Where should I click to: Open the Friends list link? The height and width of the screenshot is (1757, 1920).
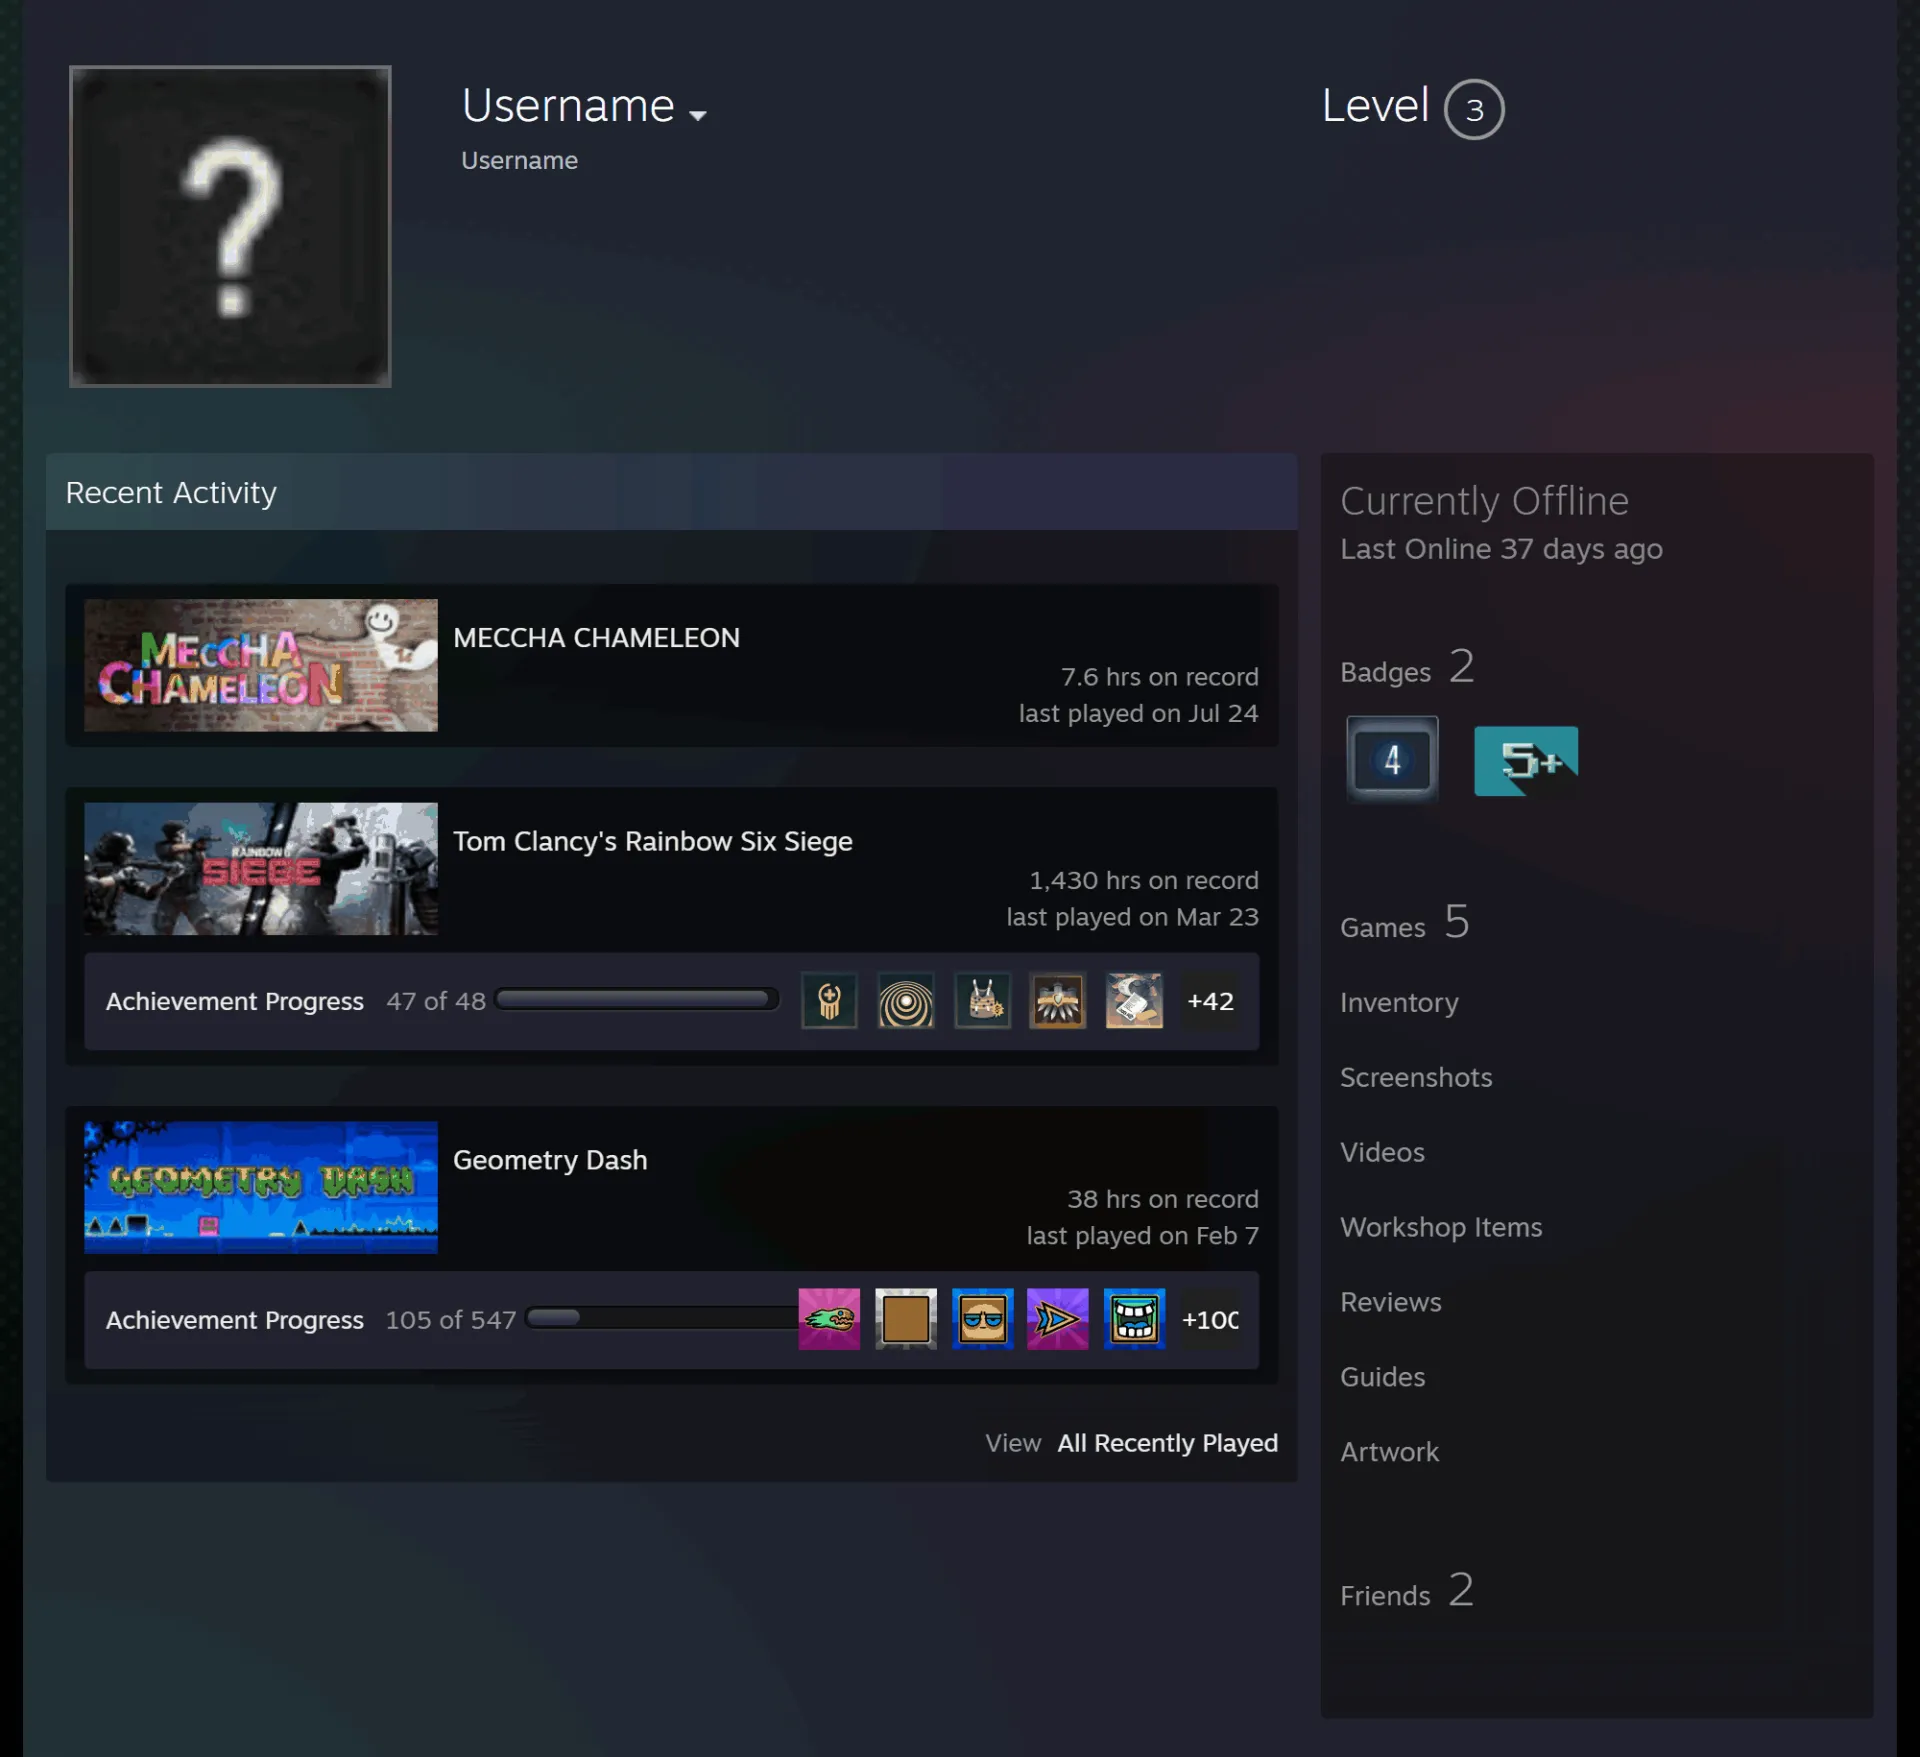[x=1407, y=1592]
